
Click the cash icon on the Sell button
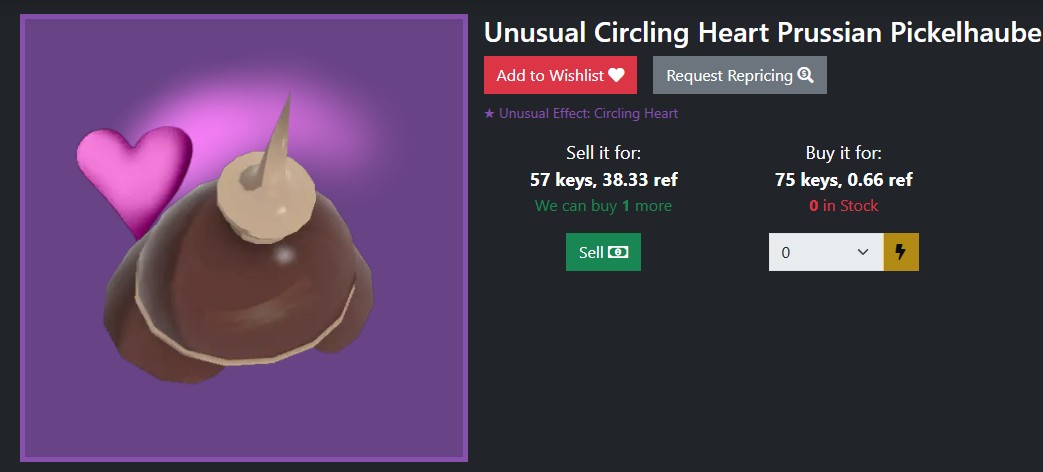[618, 253]
